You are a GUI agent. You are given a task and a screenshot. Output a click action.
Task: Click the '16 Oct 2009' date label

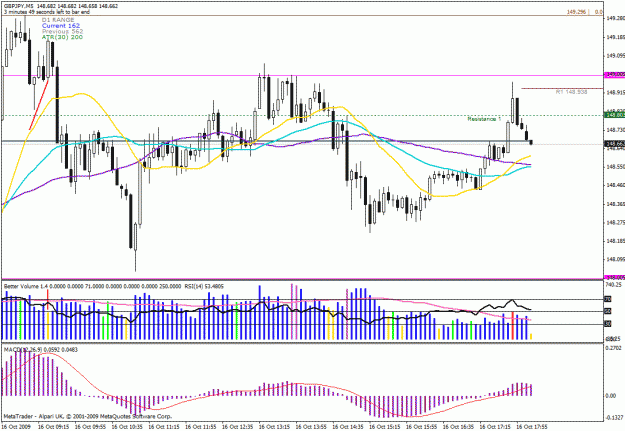click(x=16, y=427)
